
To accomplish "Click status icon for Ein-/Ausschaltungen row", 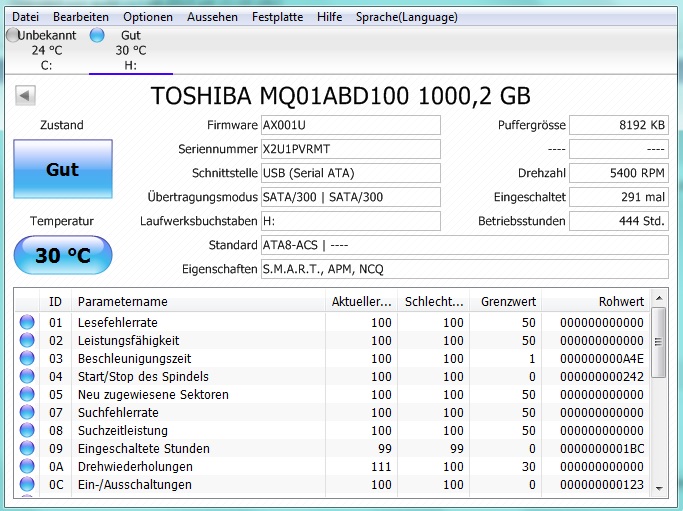I will 27,484.
